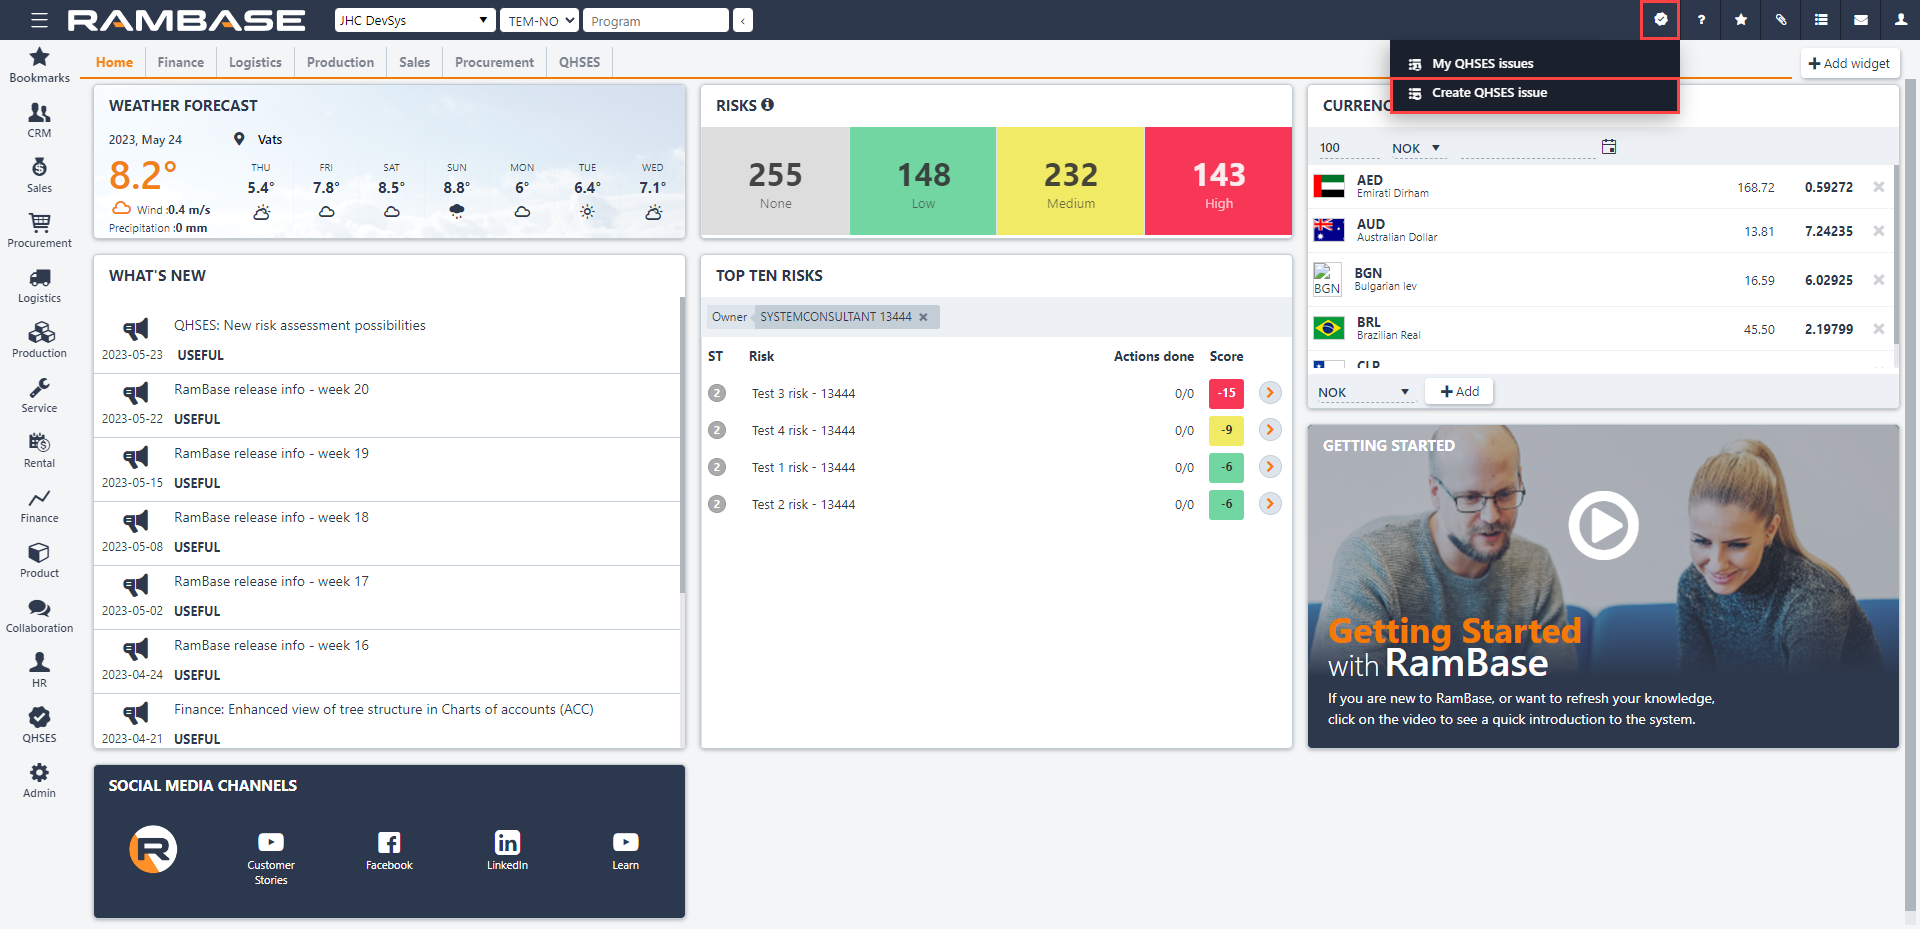
Task: Select Create QHSES issue menu item
Action: (1489, 93)
